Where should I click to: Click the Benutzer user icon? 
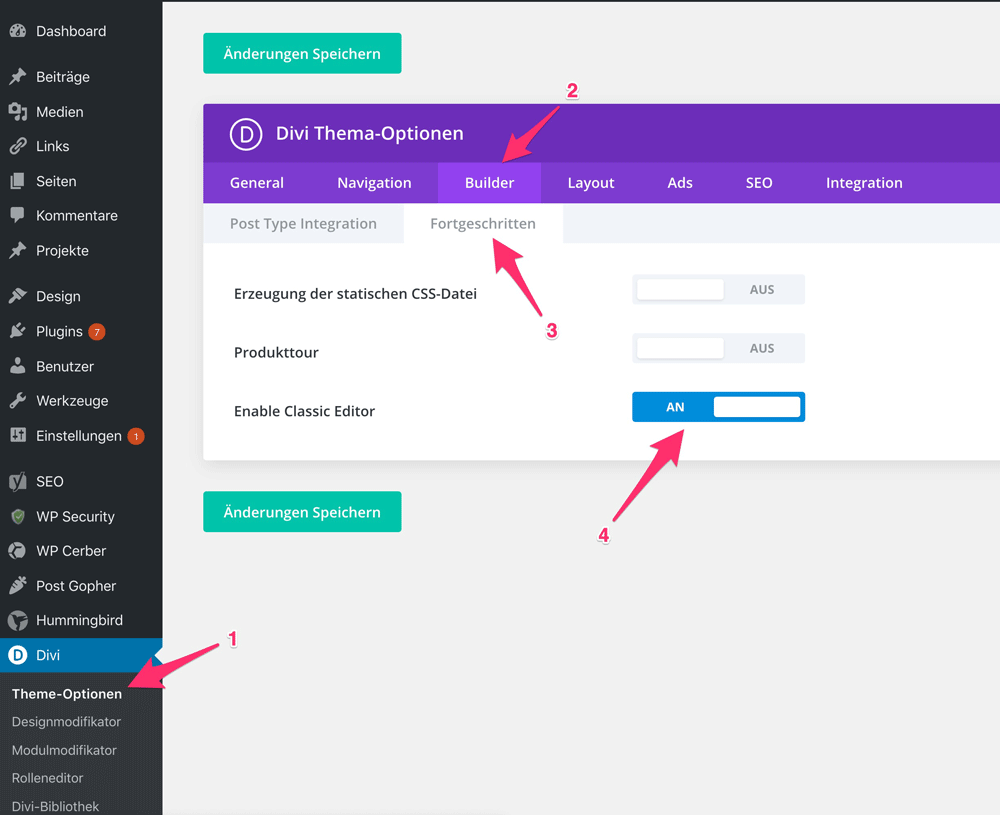[x=18, y=366]
